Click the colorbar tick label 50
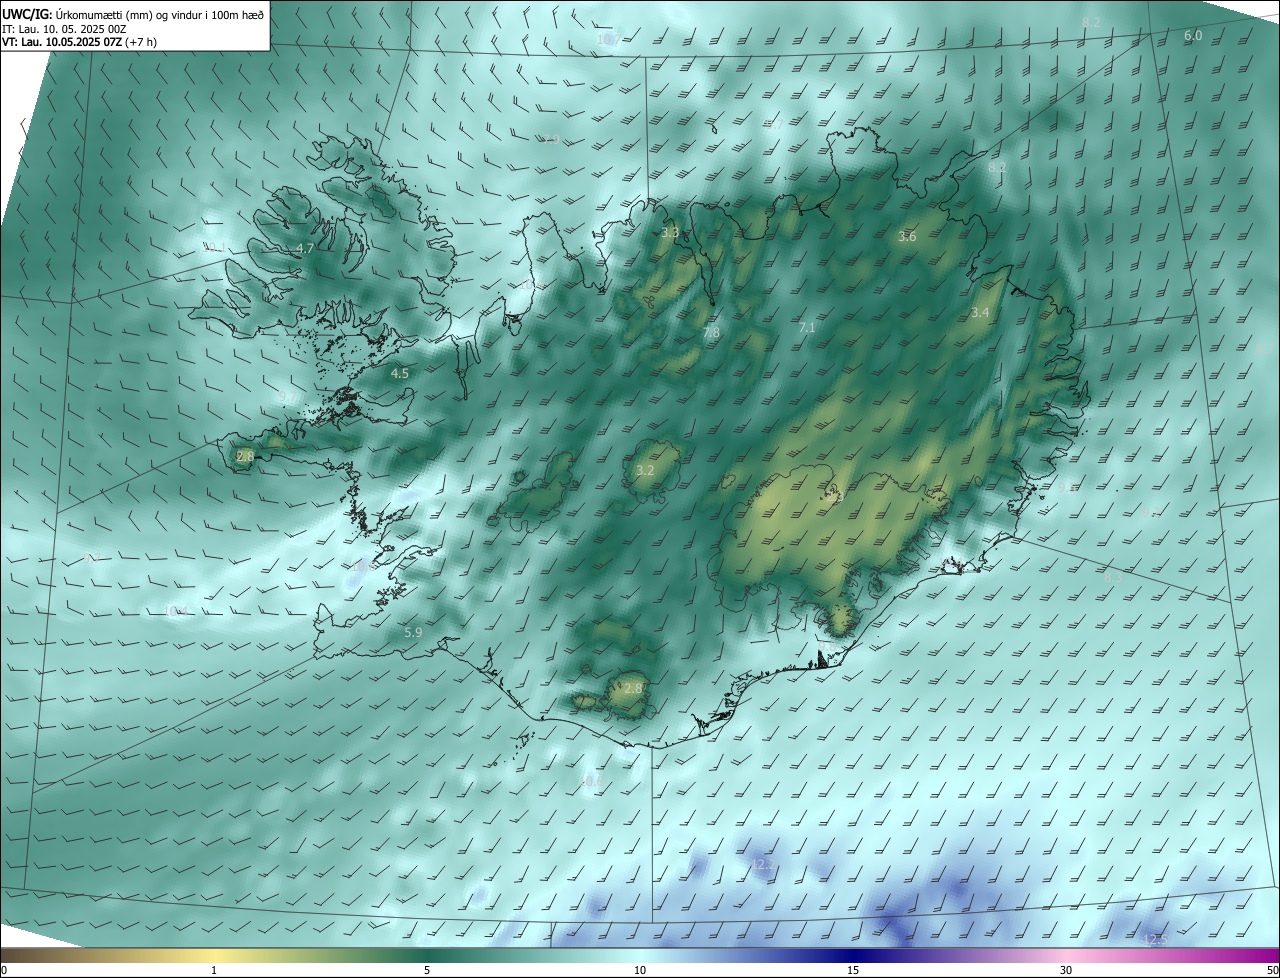This screenshot has height=978, width=1280. [1272, 970]
